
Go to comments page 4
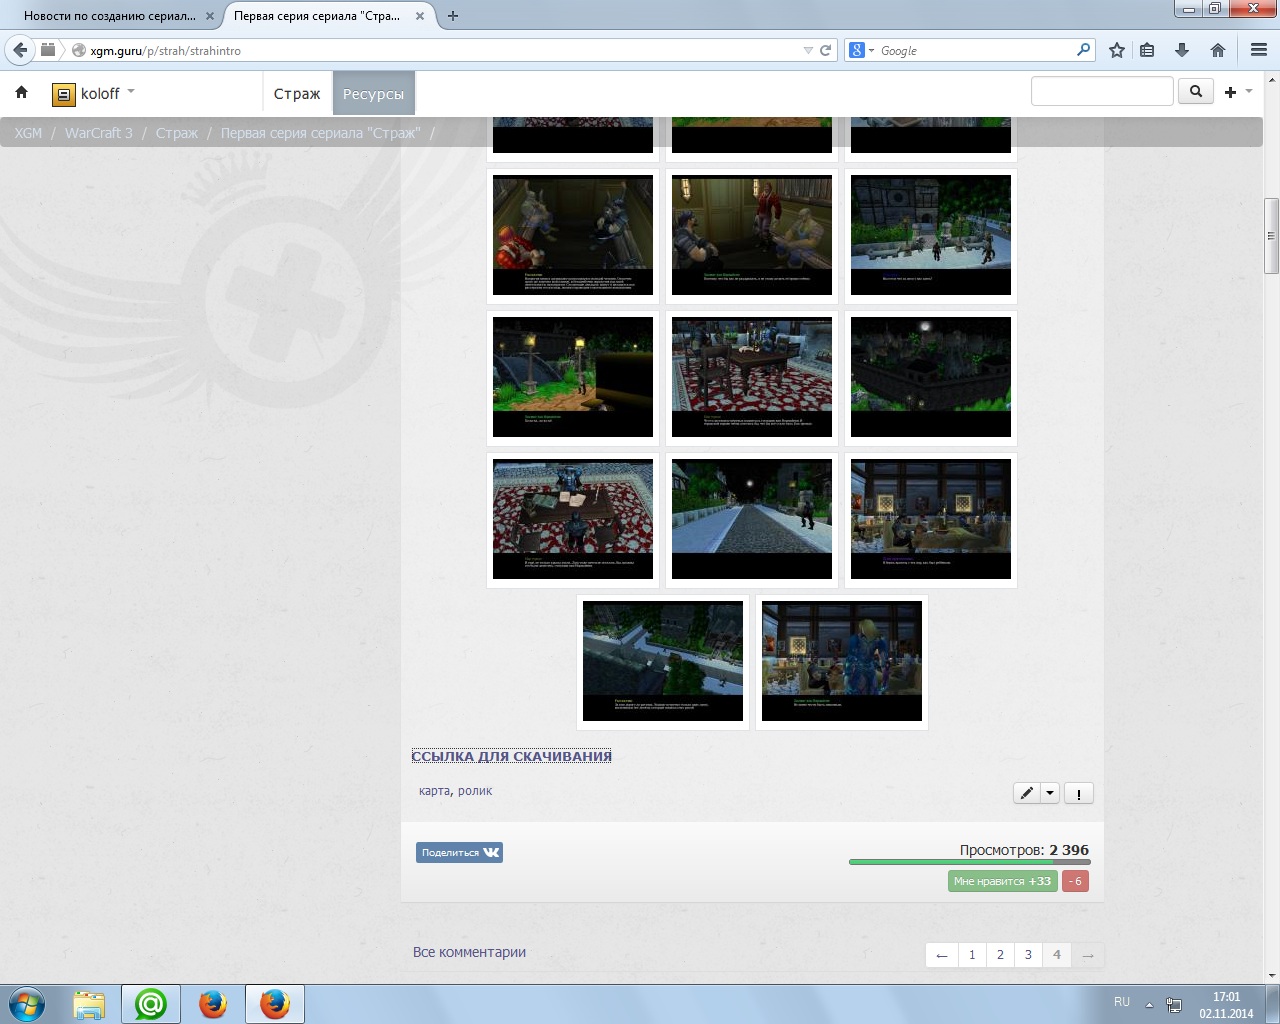pyautogui.click(x=1057, y=955)
